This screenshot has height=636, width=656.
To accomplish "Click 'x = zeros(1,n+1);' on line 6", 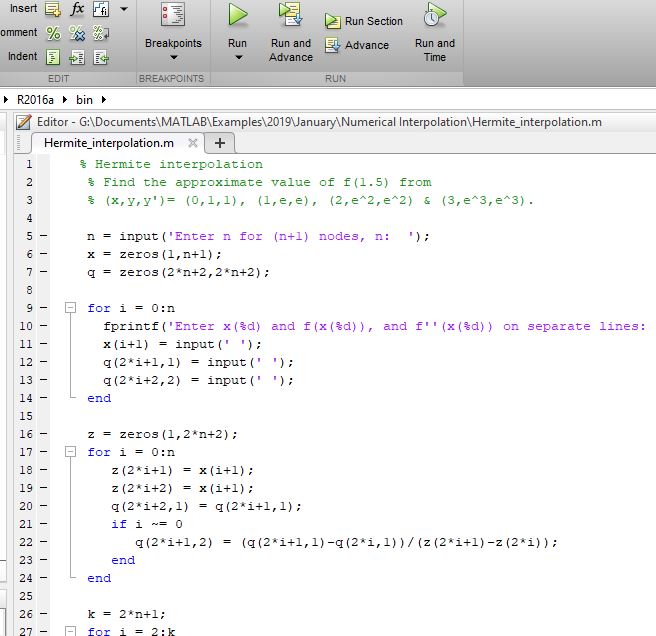I will pyautogui.click(x=154, y=254).
